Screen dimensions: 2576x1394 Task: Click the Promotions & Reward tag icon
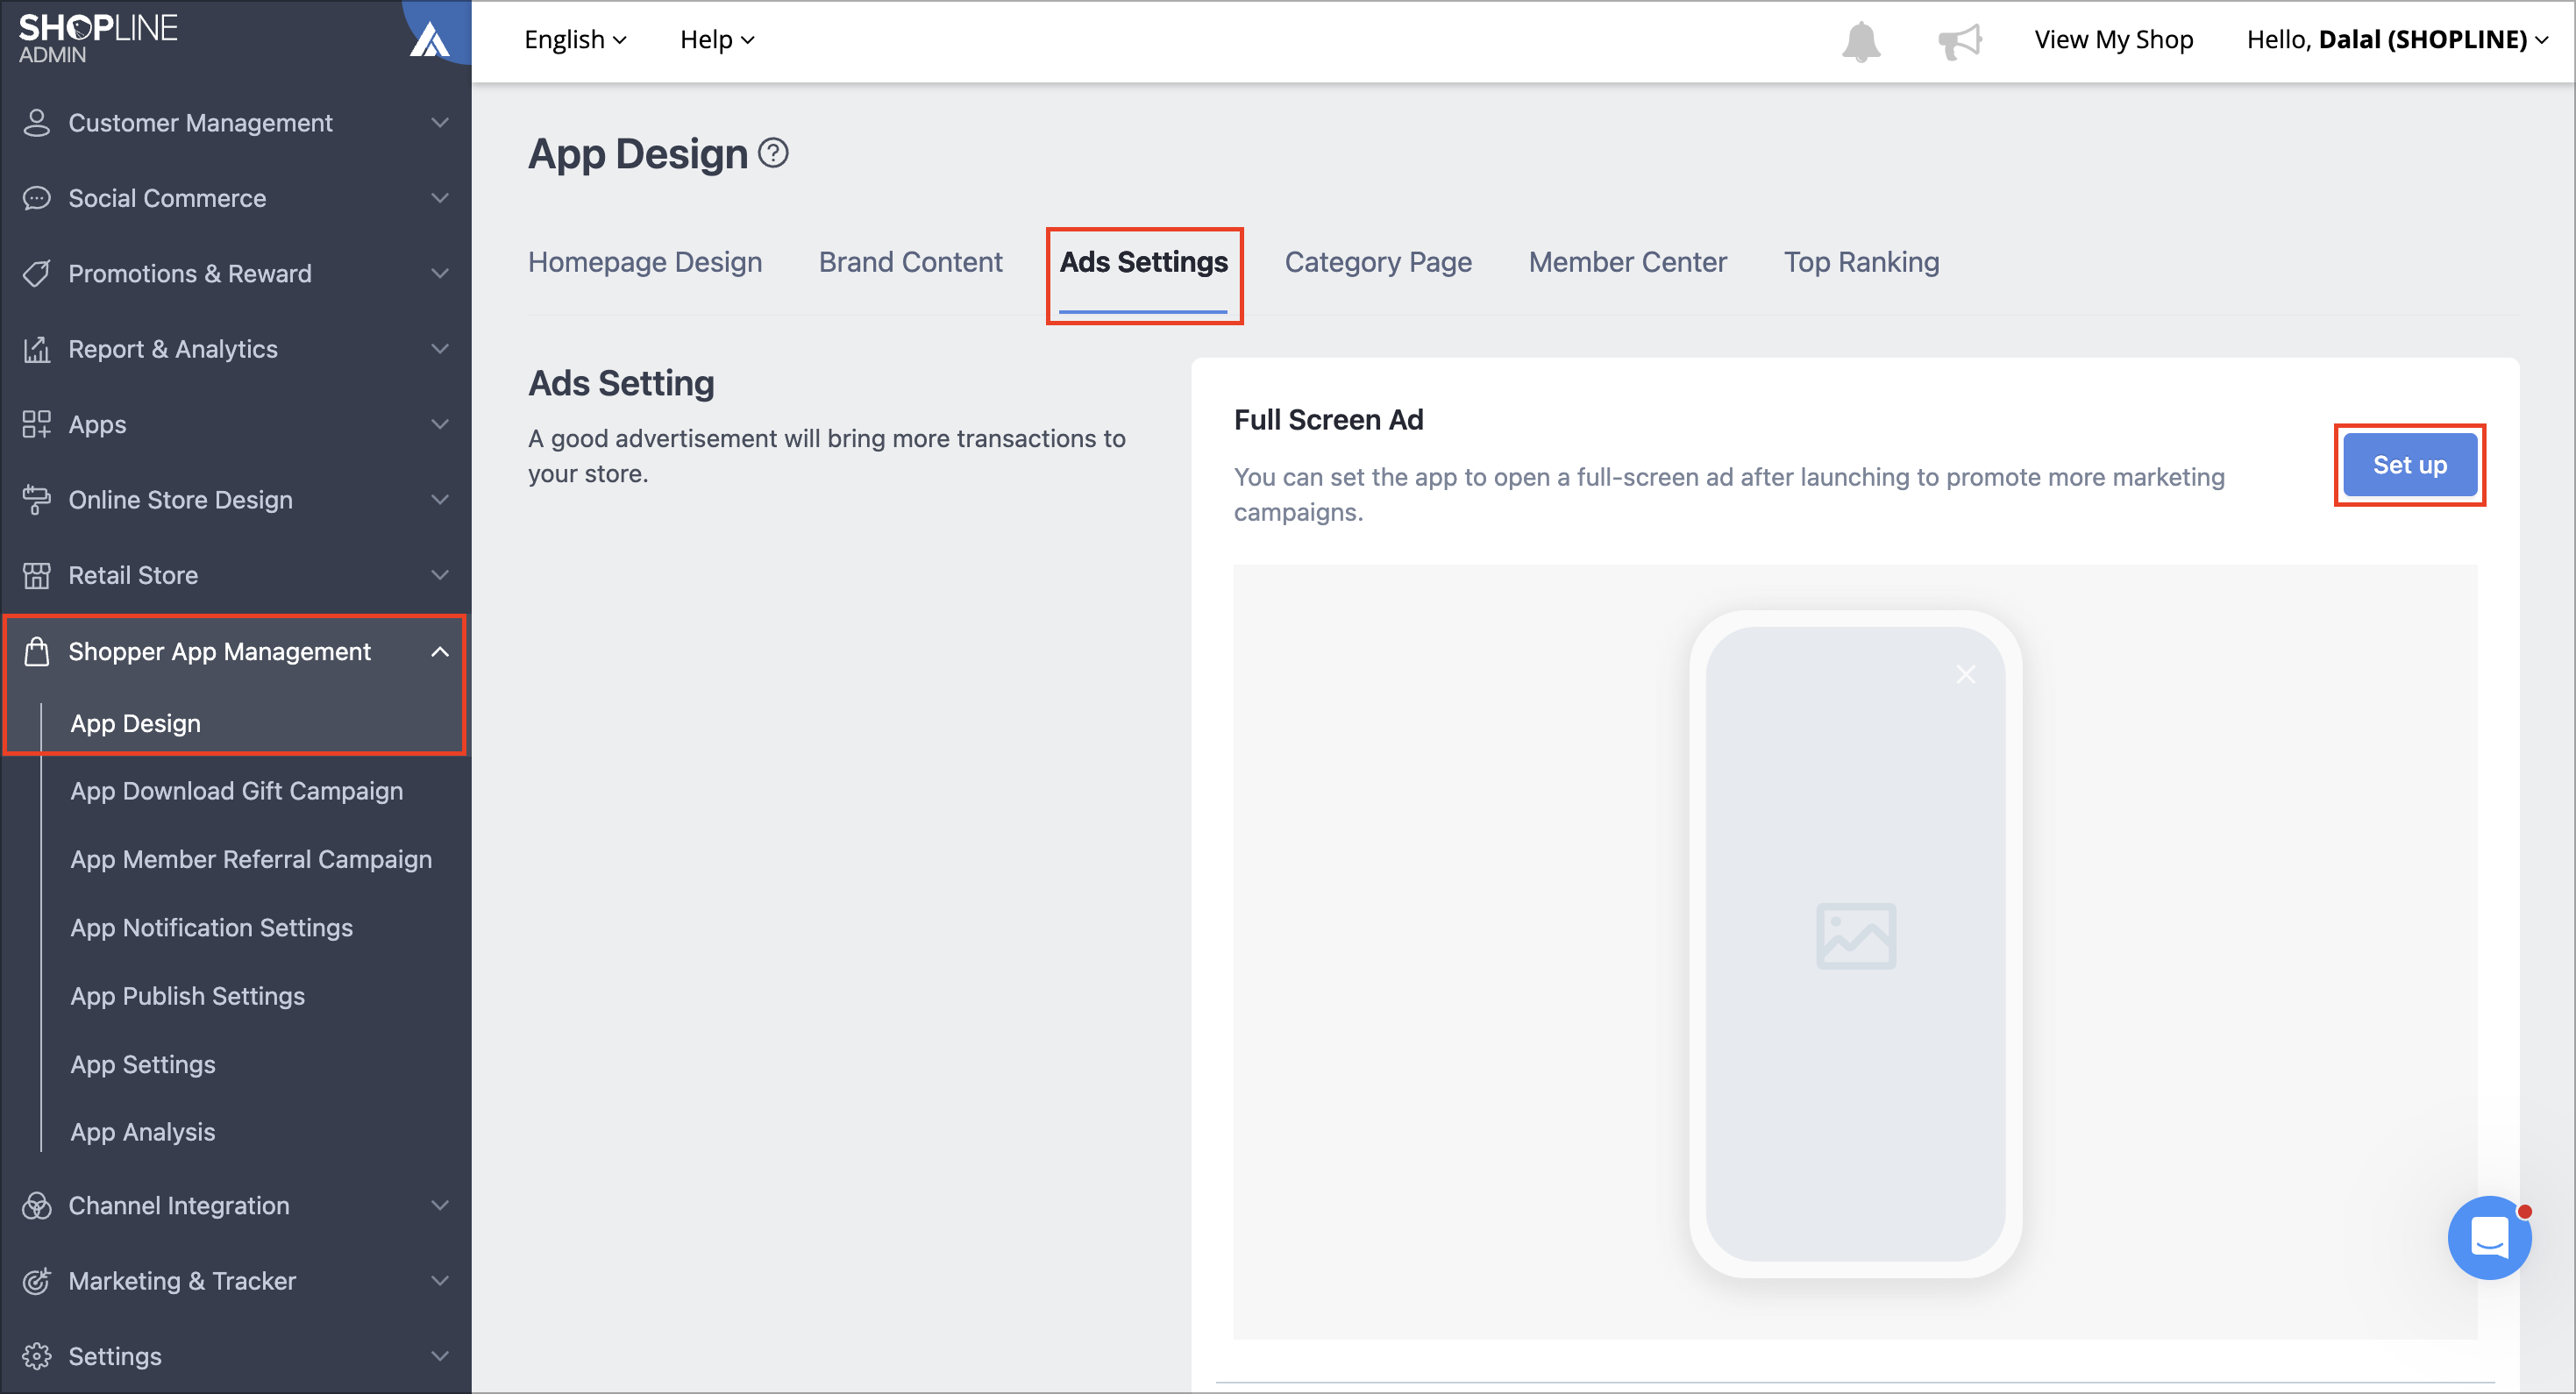[x=37, y=273]
